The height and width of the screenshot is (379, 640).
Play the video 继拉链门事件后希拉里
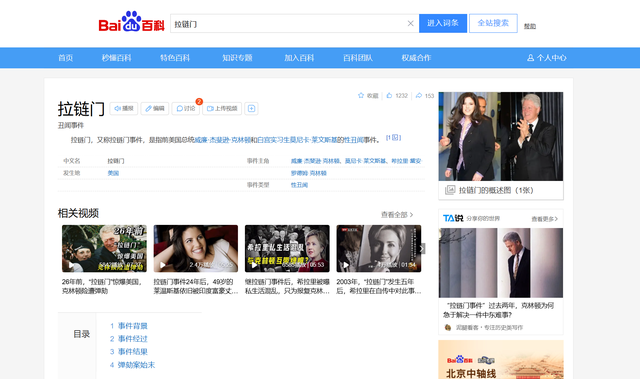287,248
